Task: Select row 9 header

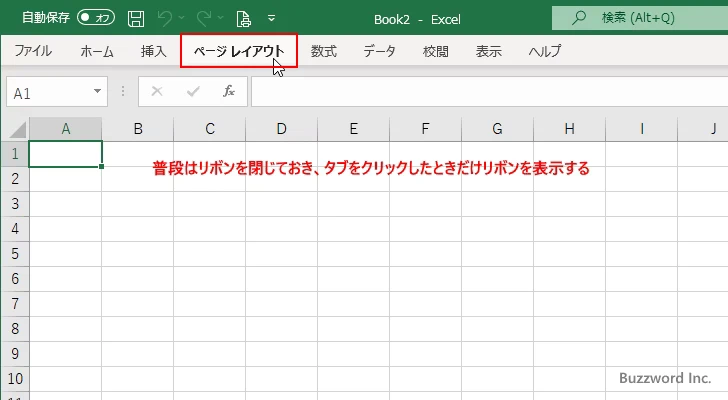Action: [15, 354]
